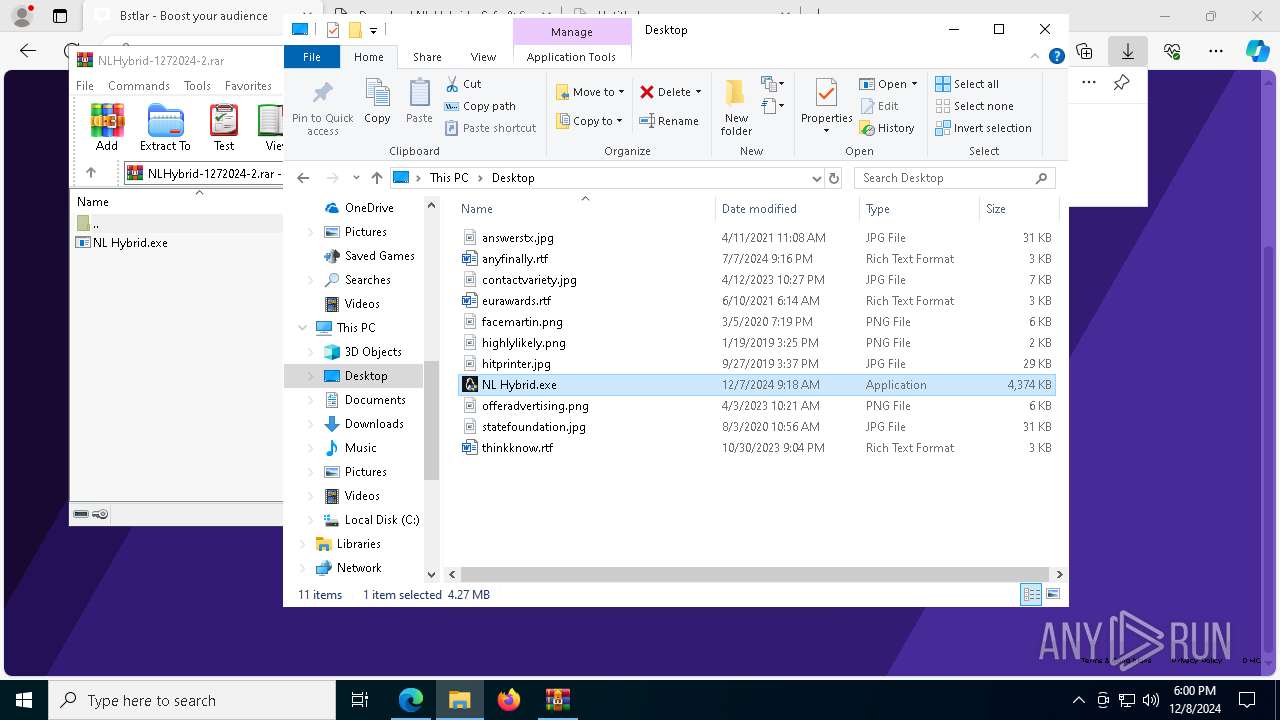The image size is (1280, 720).
Task: Select NL Hybrid.exe in Explorer list
Action: [756, 385]
